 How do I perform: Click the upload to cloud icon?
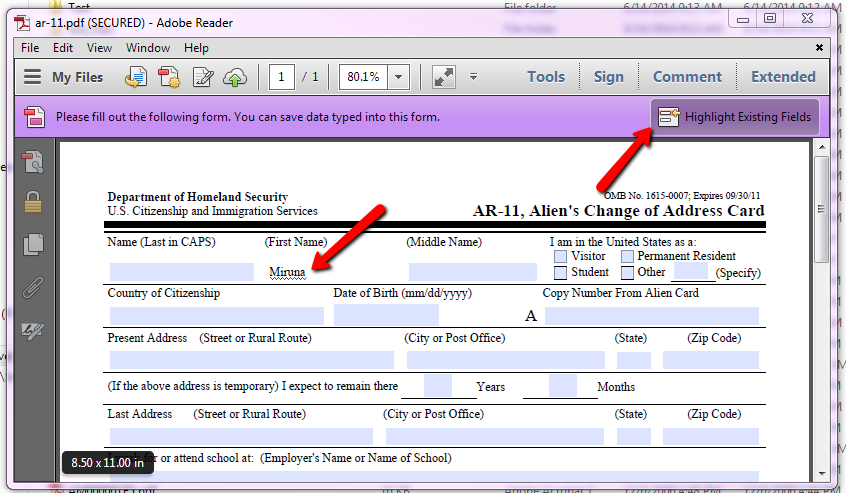(236, 77)
